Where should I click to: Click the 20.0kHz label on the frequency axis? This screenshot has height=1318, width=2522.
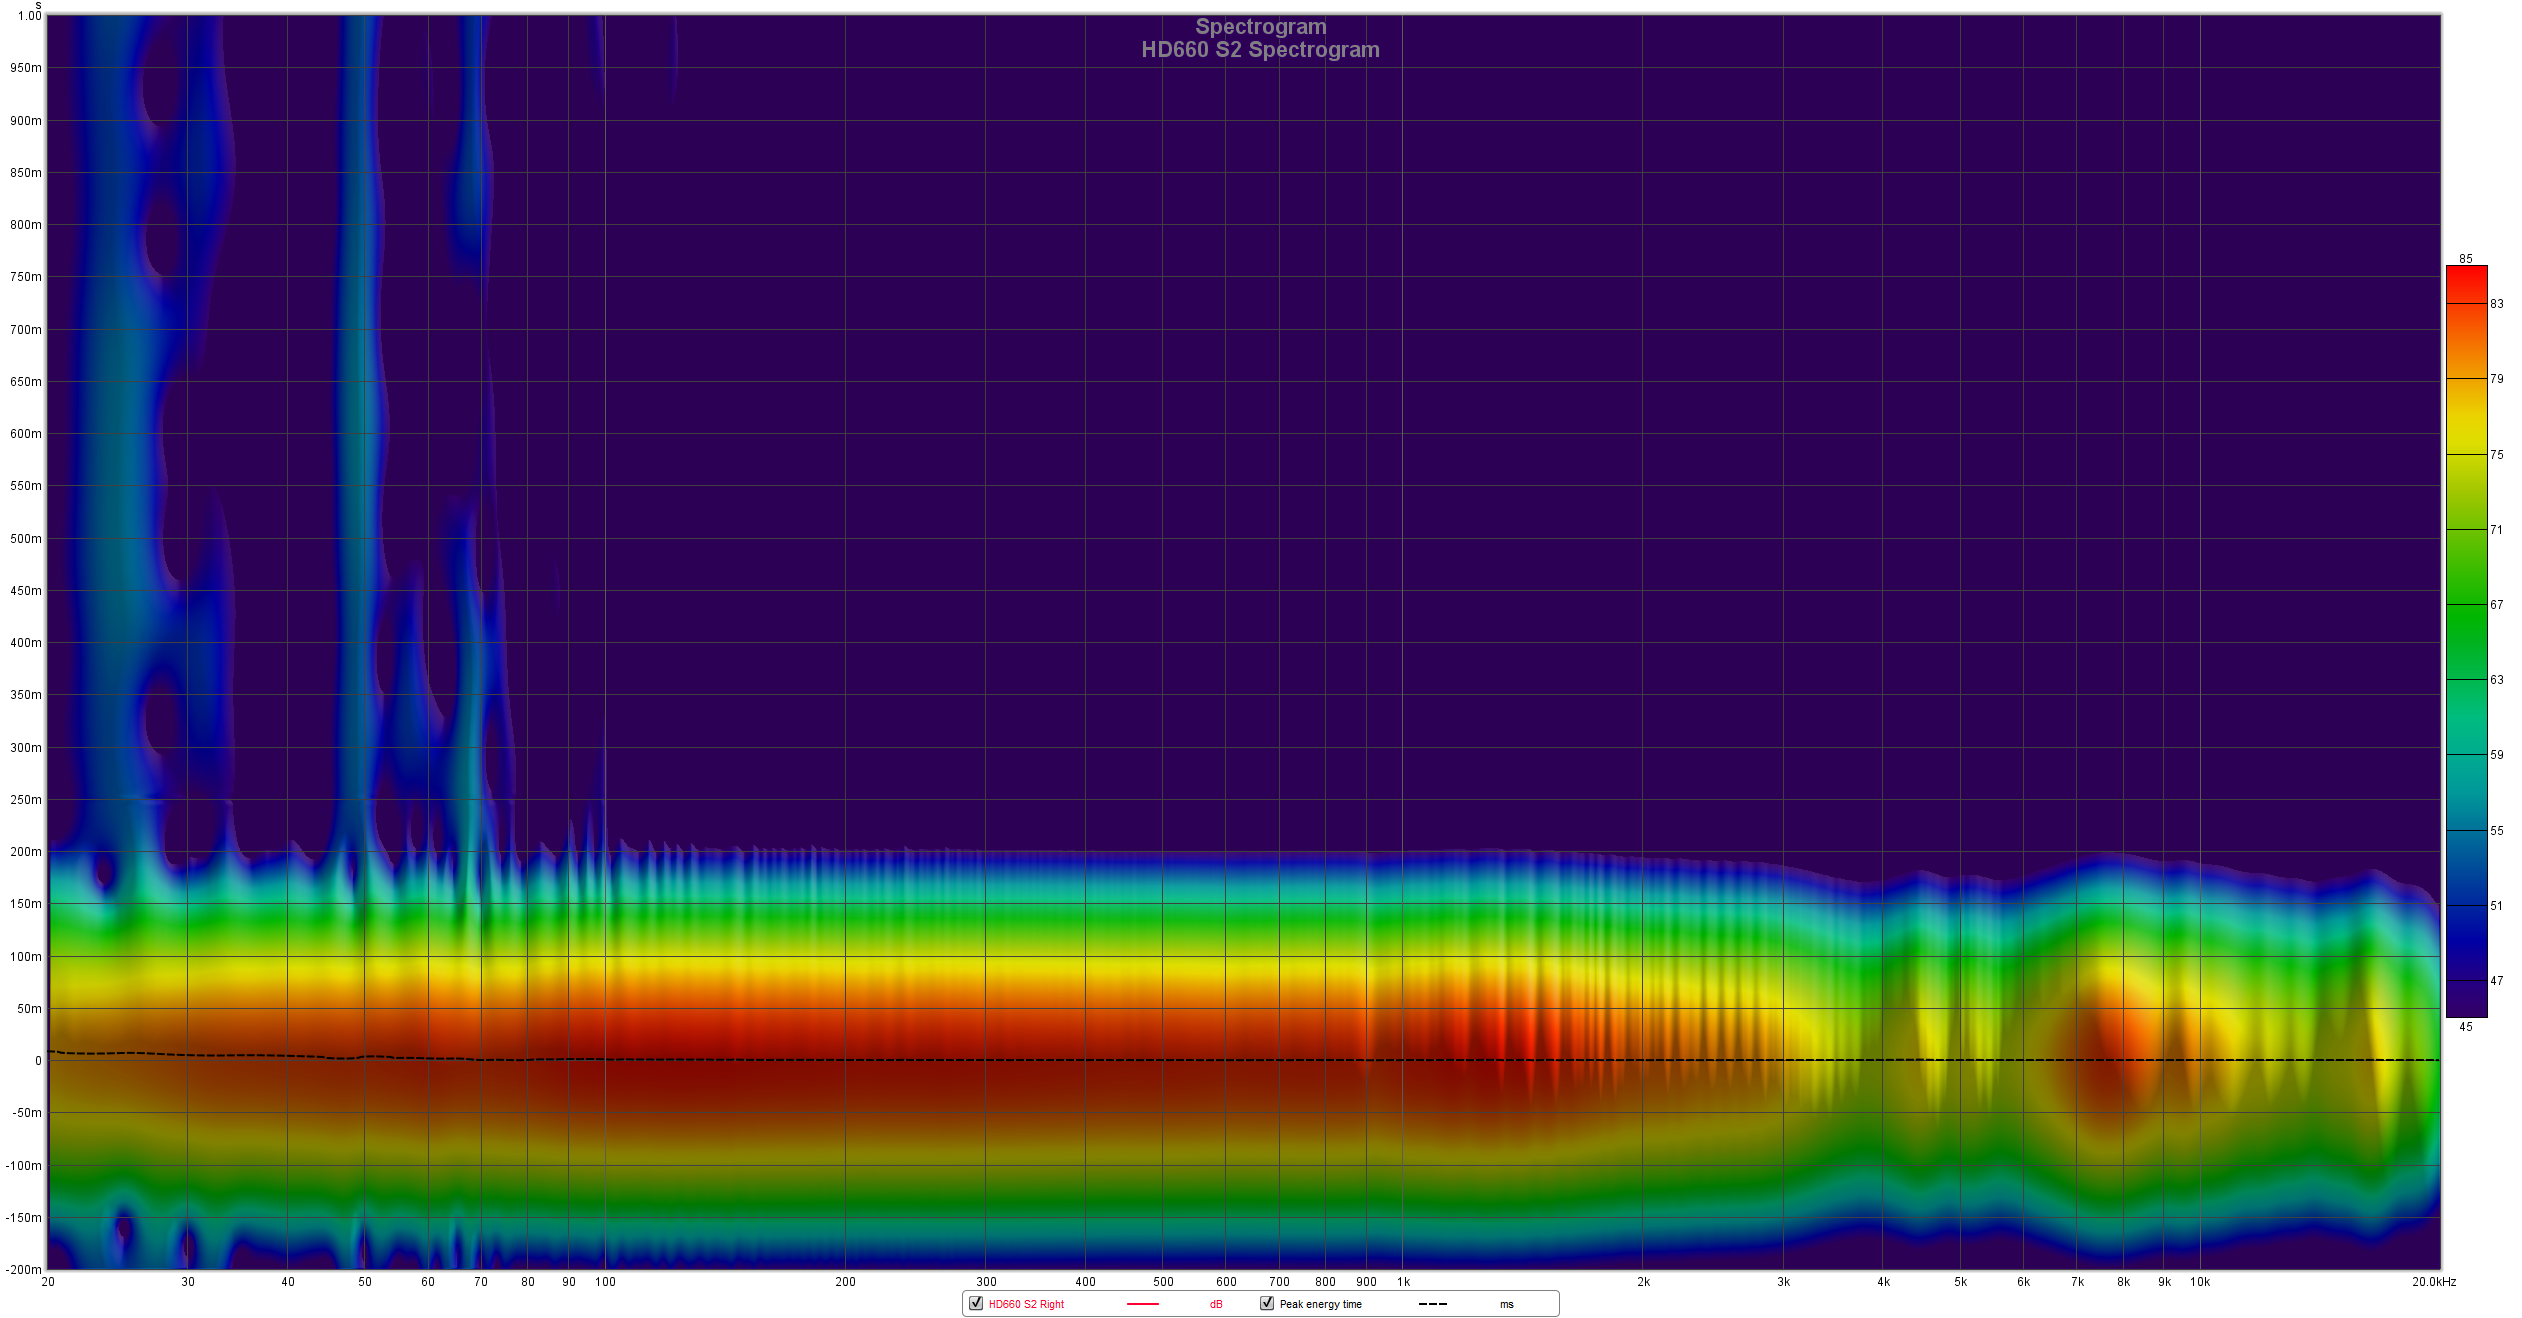click(2433, 1281)
